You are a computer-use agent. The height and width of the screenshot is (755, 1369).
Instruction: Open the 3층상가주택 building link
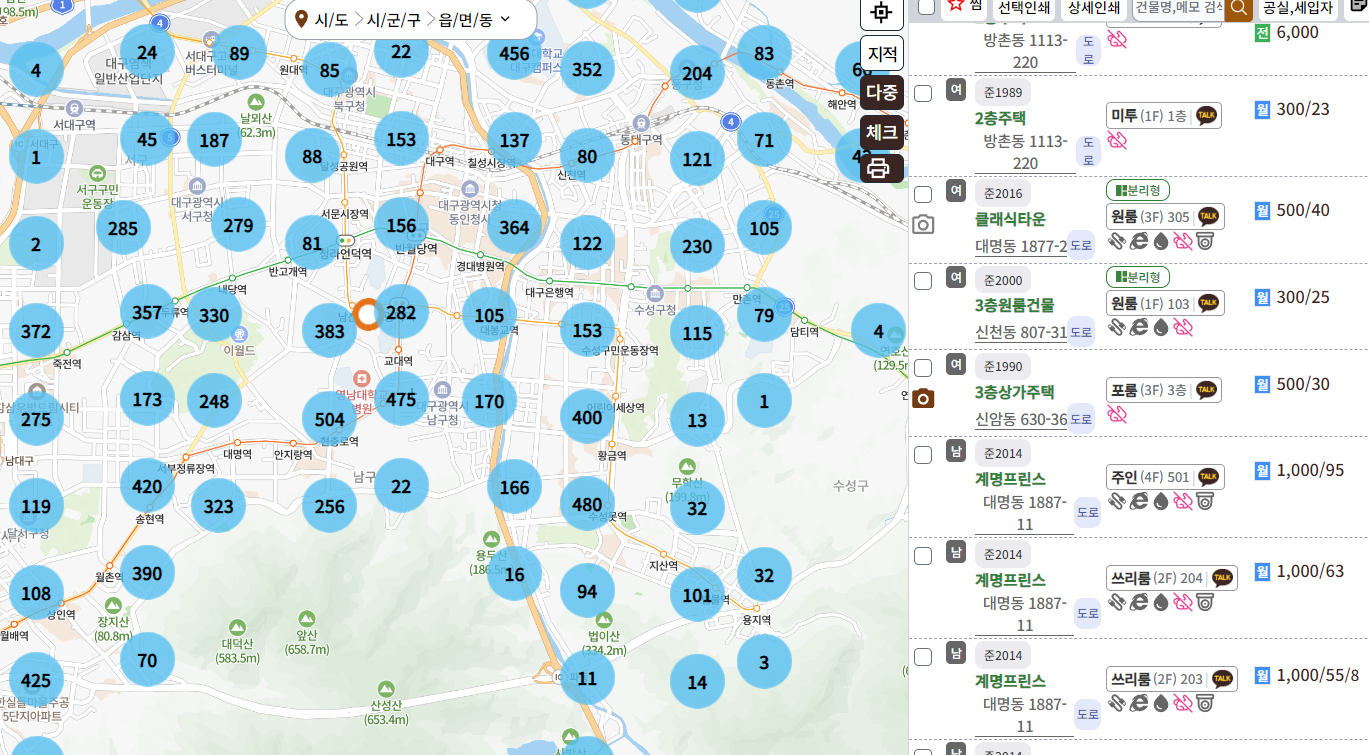(1015, 392)
